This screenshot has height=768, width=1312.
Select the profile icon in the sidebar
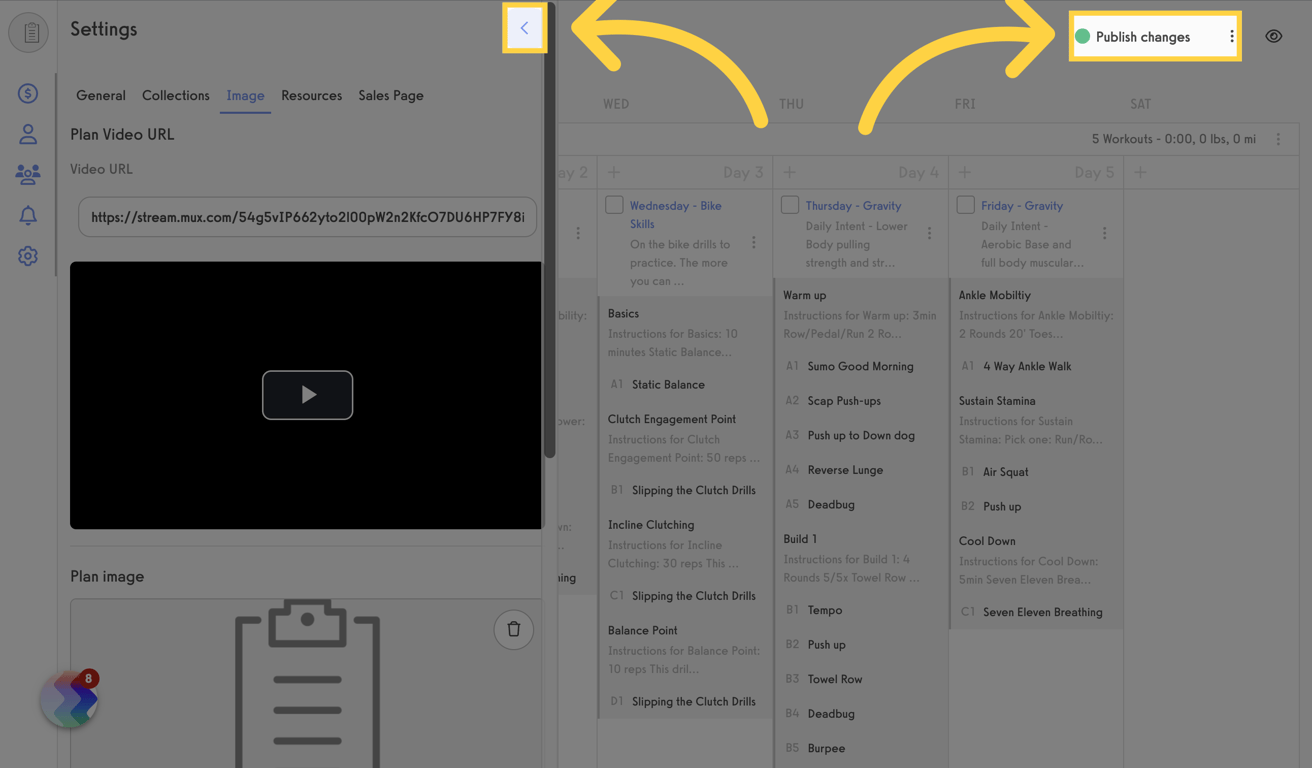(x=28, y=133)
